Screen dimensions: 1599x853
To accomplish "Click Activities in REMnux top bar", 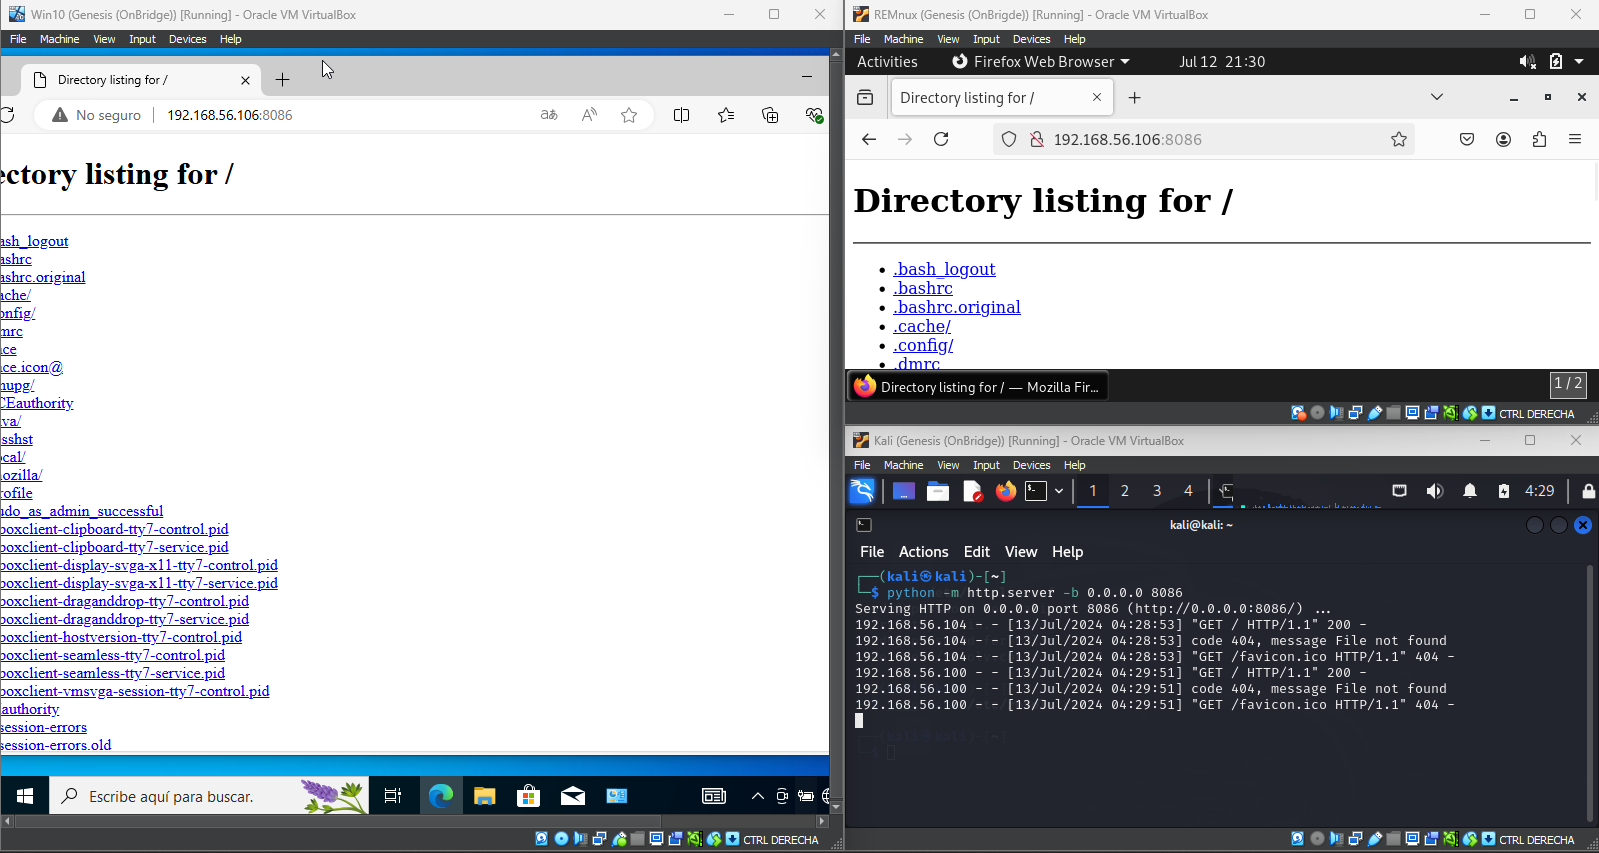I will pyautogui.click(x=887, y=61).
